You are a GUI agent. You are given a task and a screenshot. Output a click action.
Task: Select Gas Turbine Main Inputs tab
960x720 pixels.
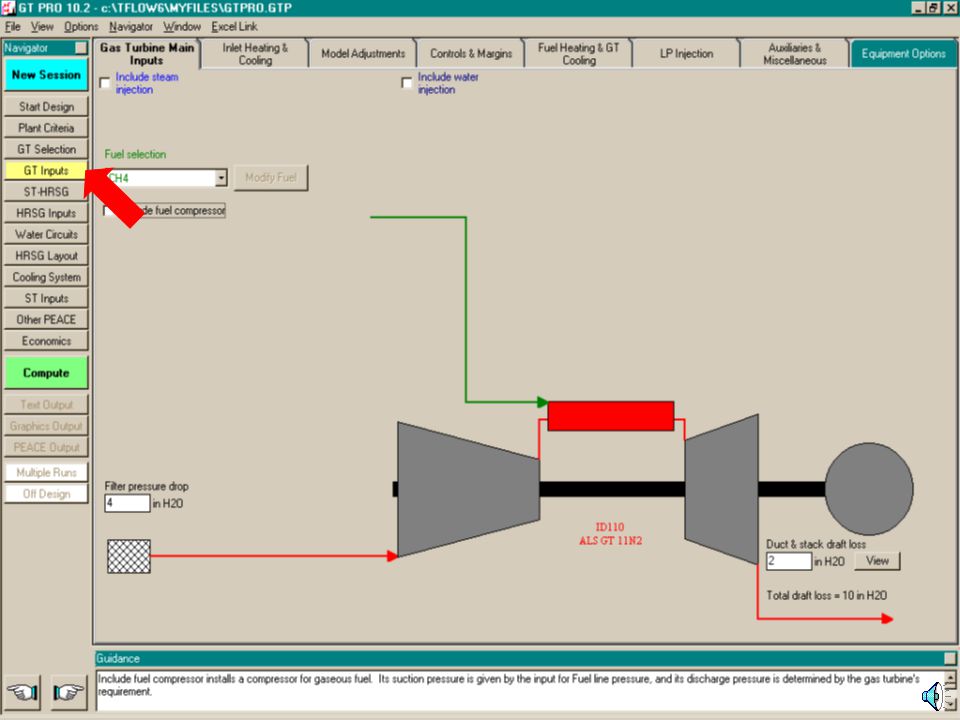tap(146, 54)
